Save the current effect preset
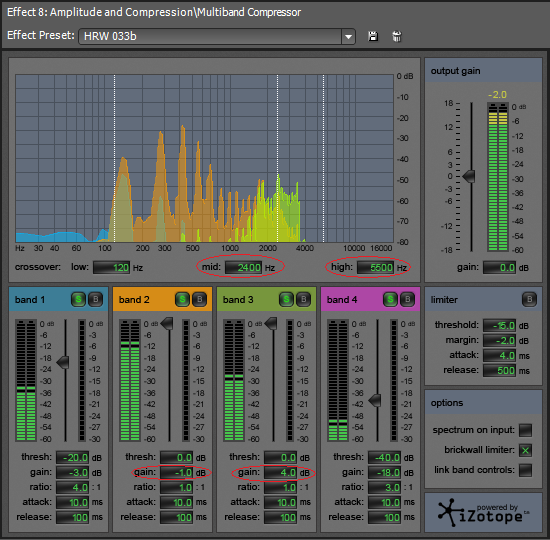 pos(373,36)
